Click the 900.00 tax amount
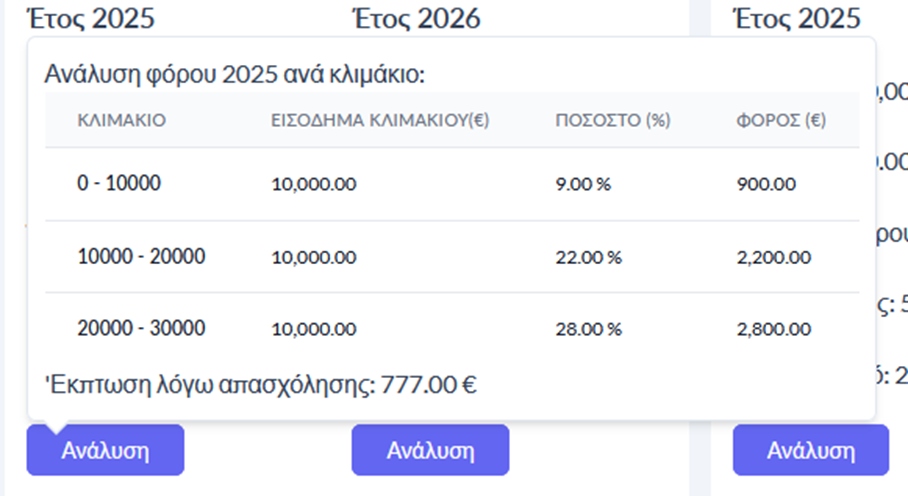 (766, 185)
